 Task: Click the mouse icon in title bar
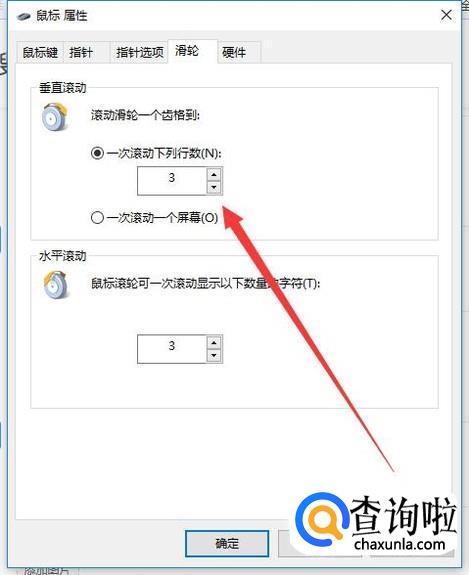[x=24, y=17]
